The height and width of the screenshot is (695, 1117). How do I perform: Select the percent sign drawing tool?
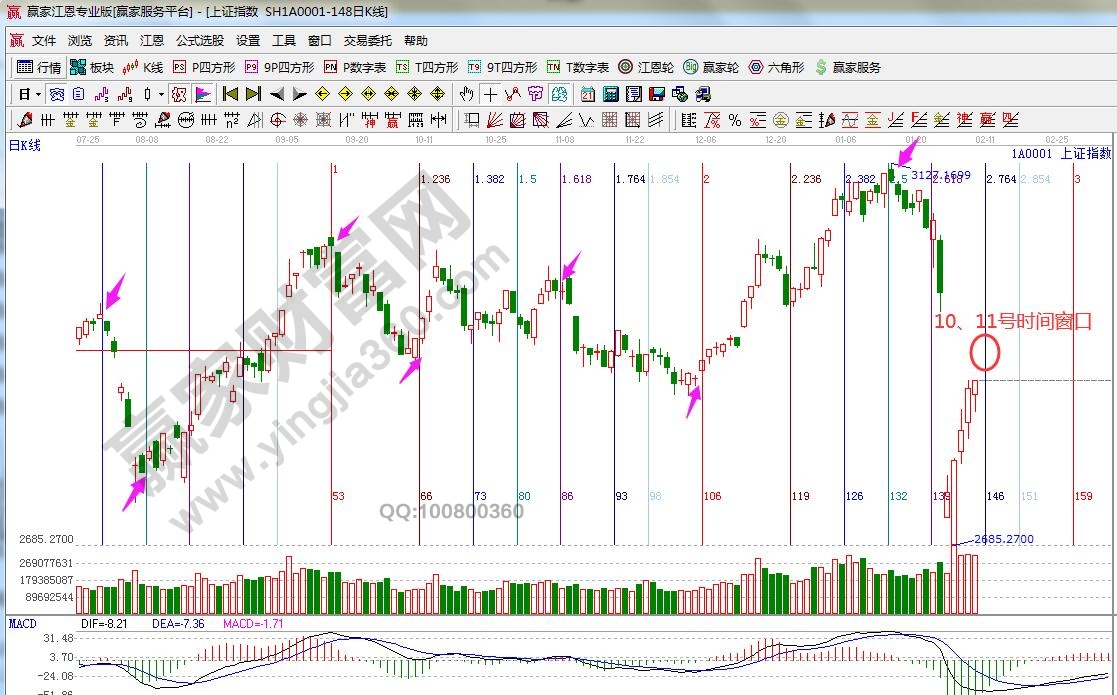[735, 120]
